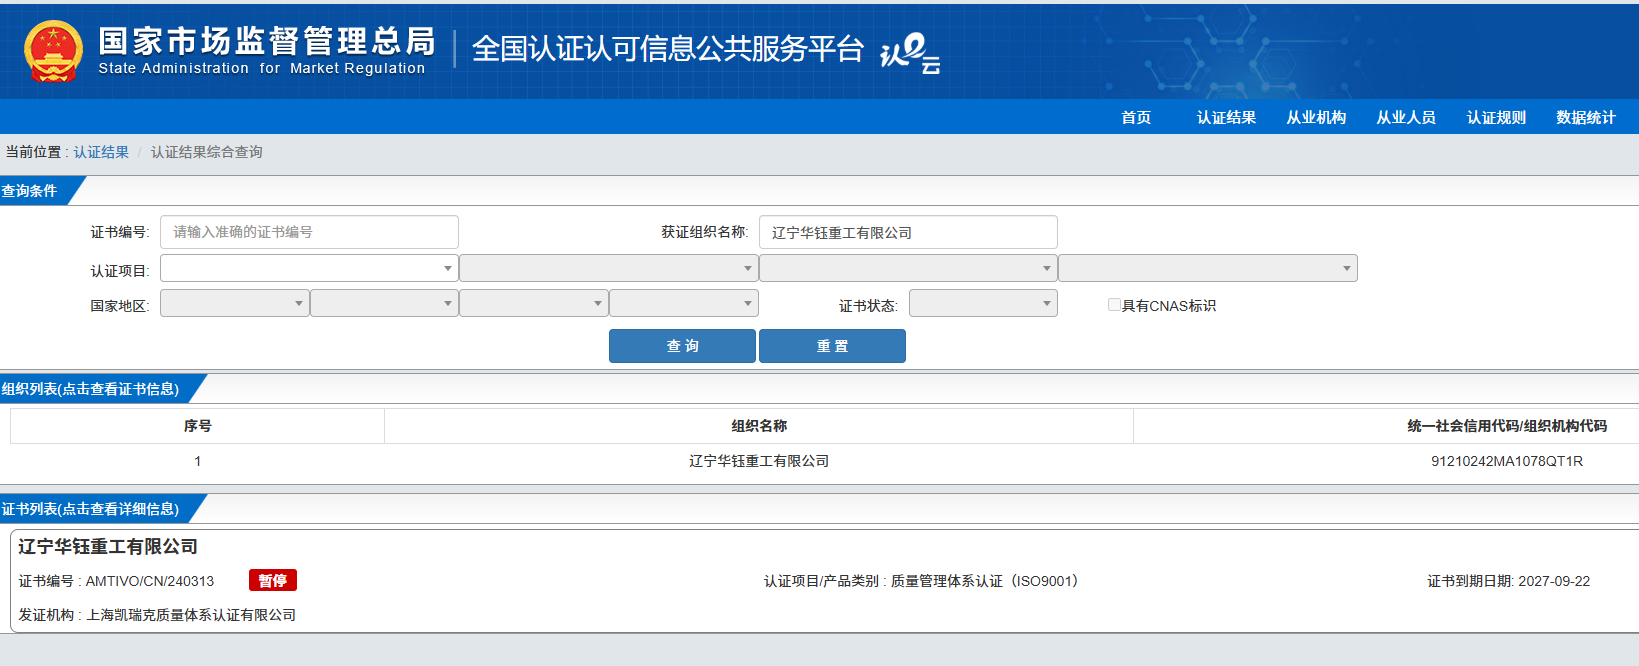Open the third 国家地区 dropdown
The image size is (1639, 666).
click(x=534, y=303)
